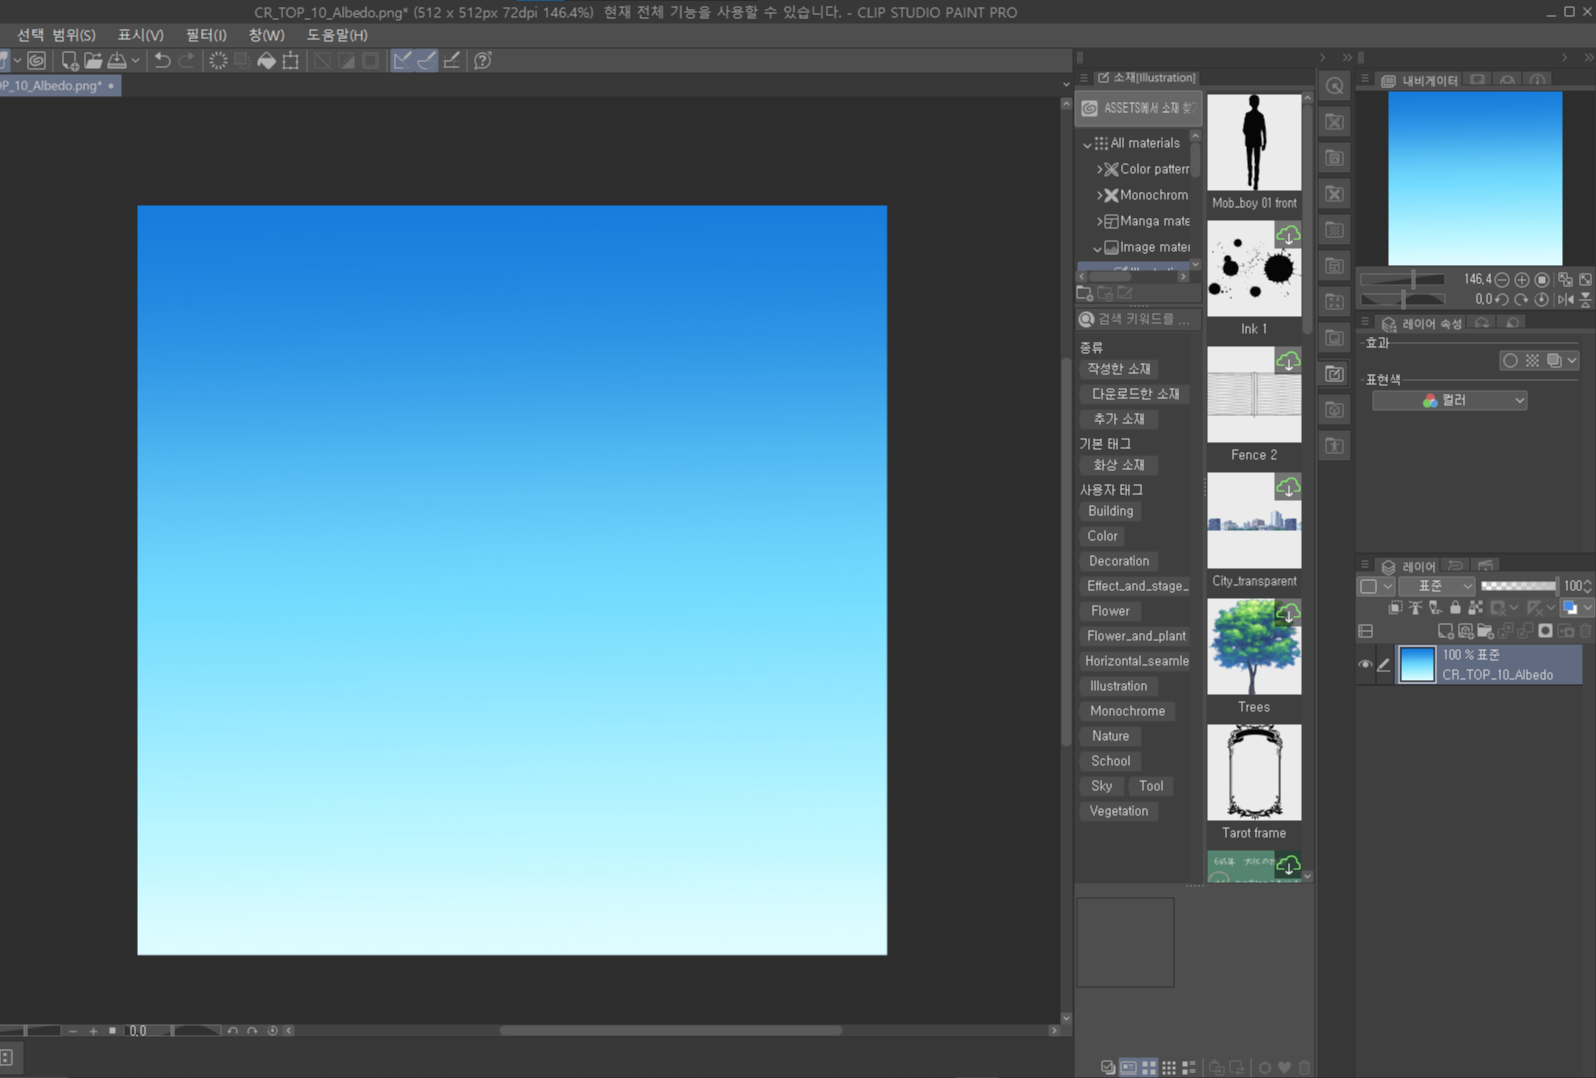Zoom in in the Navigator panel
1596x1078 pixels.
point(1521,280)
